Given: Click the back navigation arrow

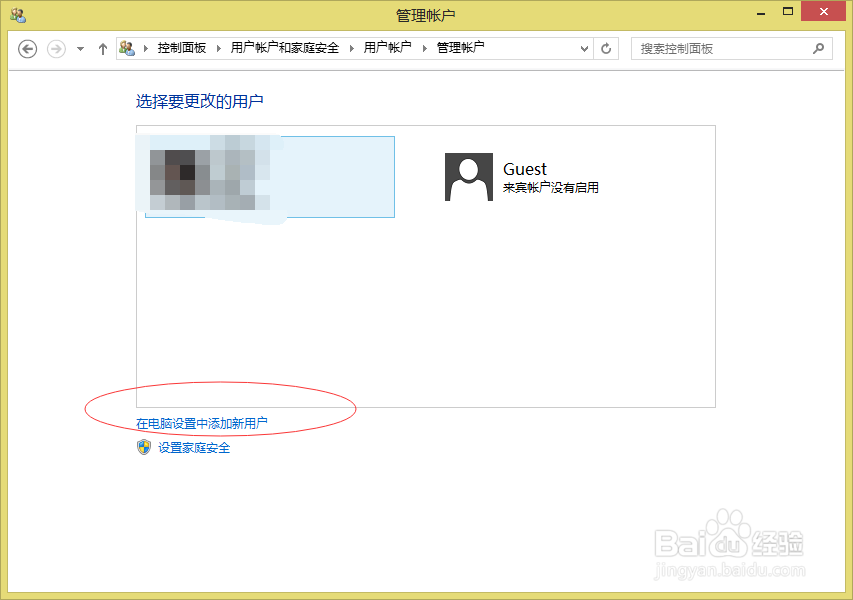Looking at the screenshot, I should coord(27,47).
